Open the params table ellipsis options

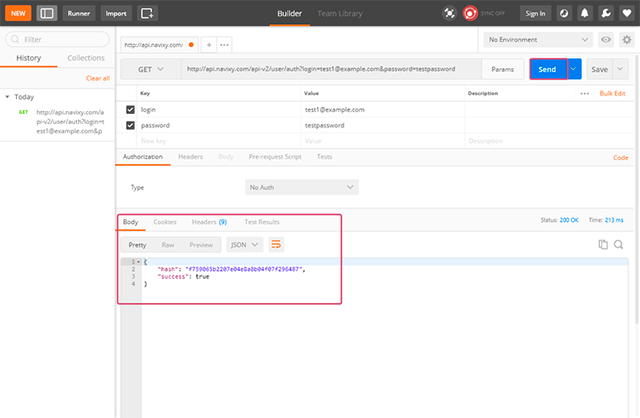[584, 93]
